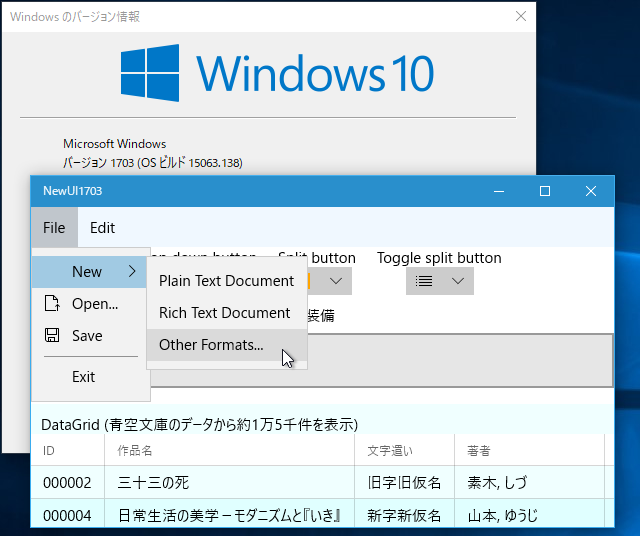Click Open... in File menu

(89, 304)
